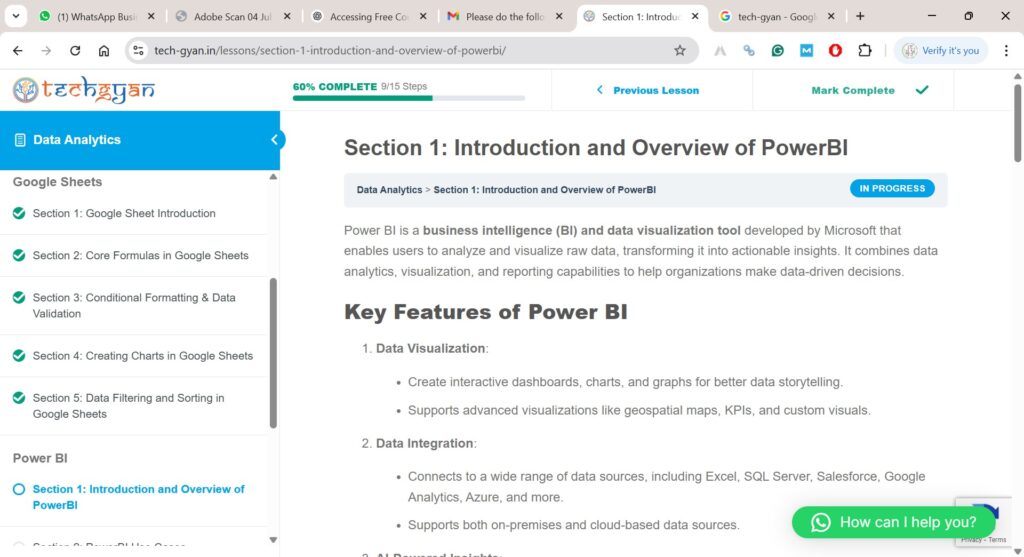Click the Mark Complete button

pos(853,90)
